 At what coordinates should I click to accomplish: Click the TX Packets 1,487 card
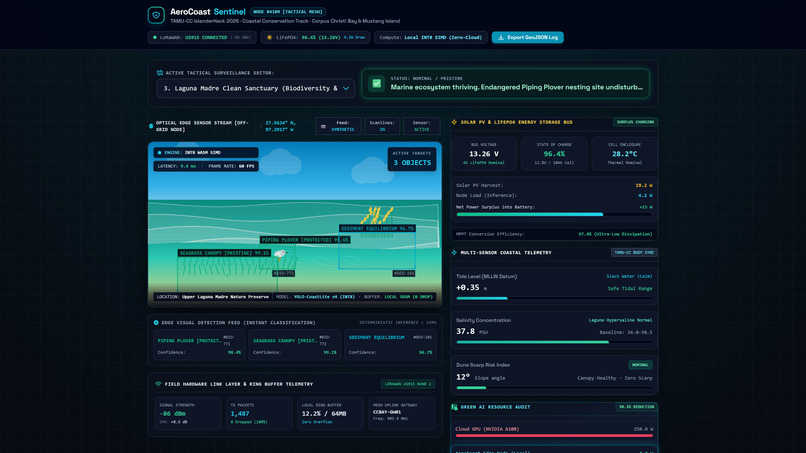click(259, 413)
